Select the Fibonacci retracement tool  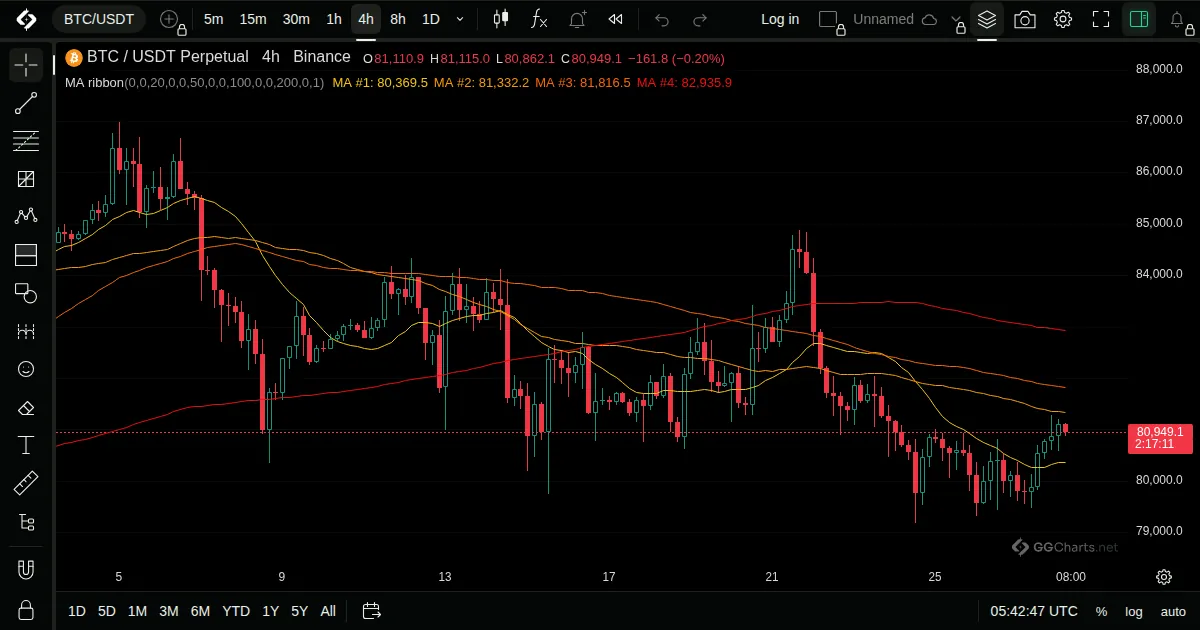tap(26, 141)
